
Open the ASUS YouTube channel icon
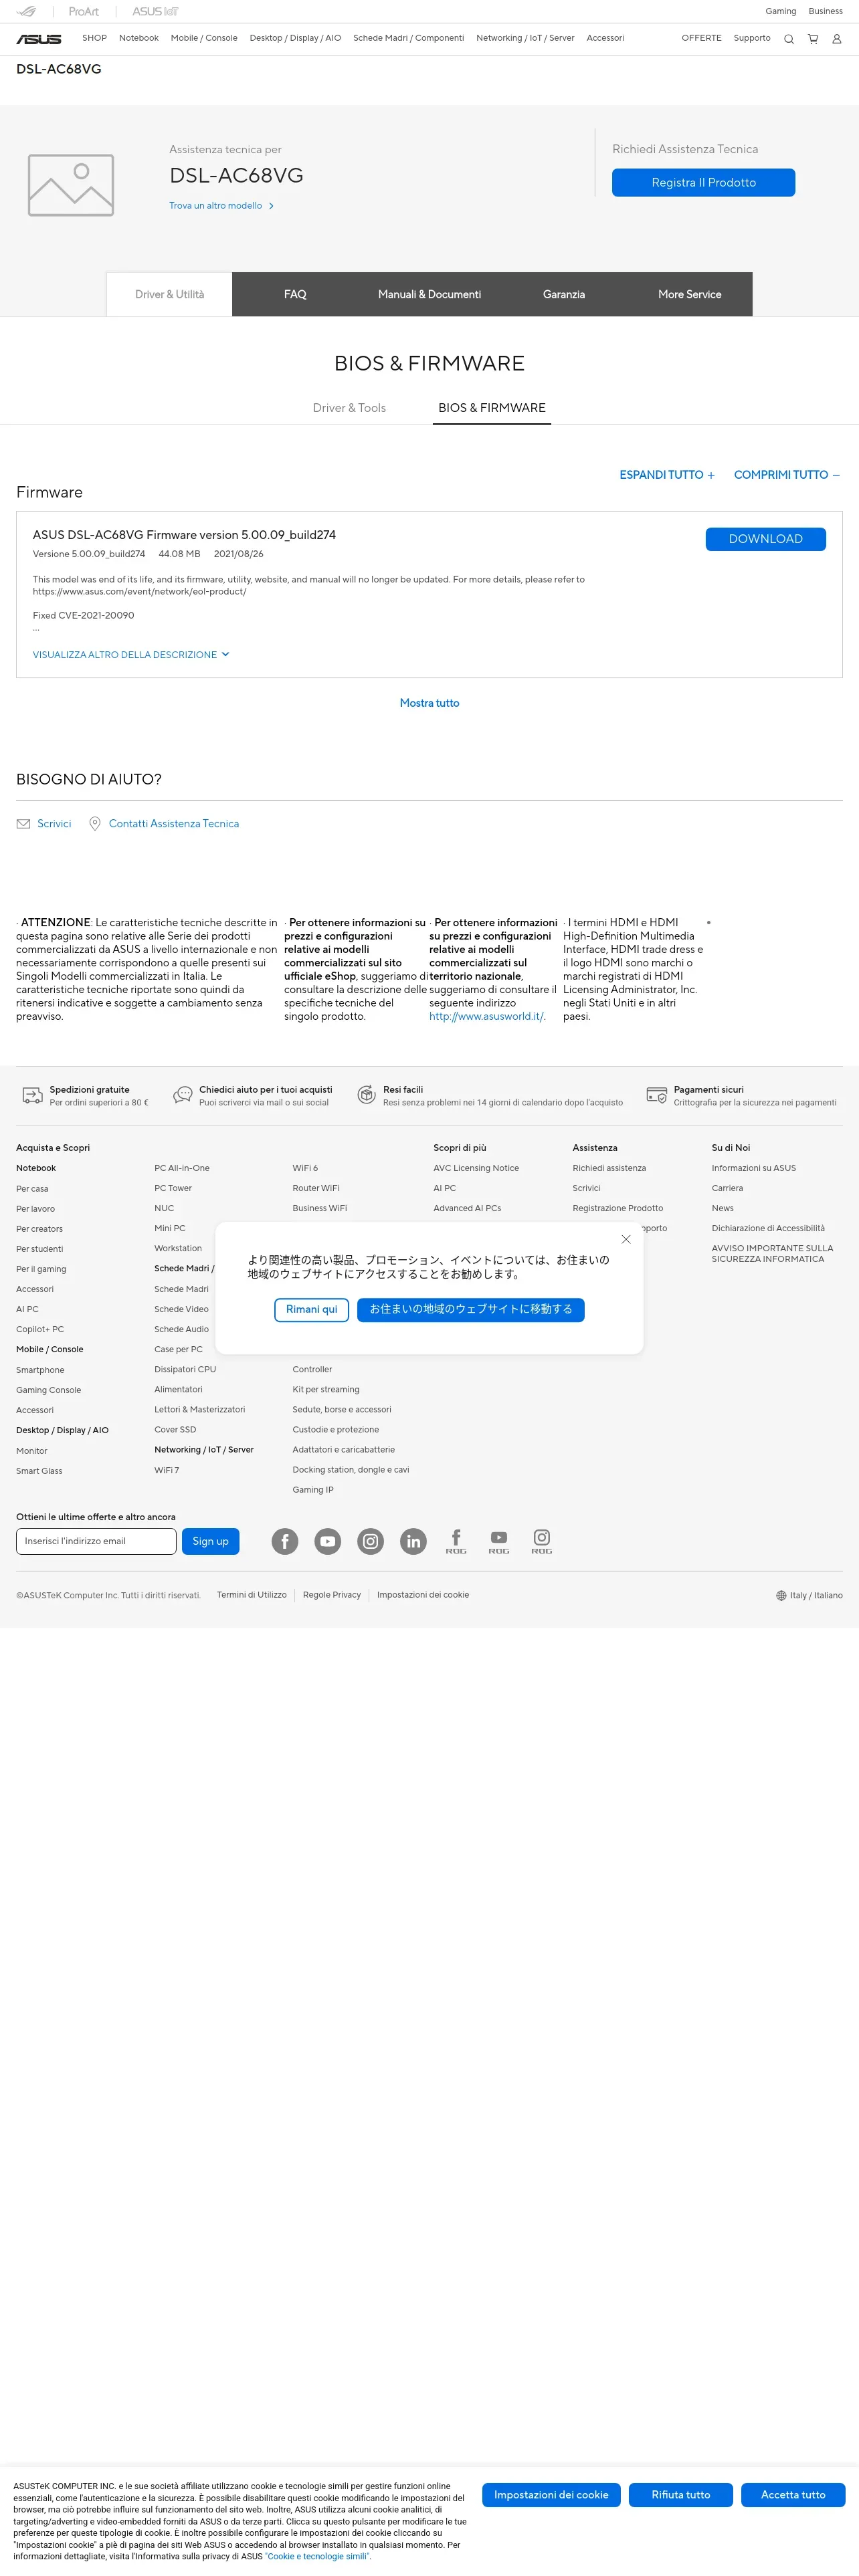click(x=328, y=1541)
